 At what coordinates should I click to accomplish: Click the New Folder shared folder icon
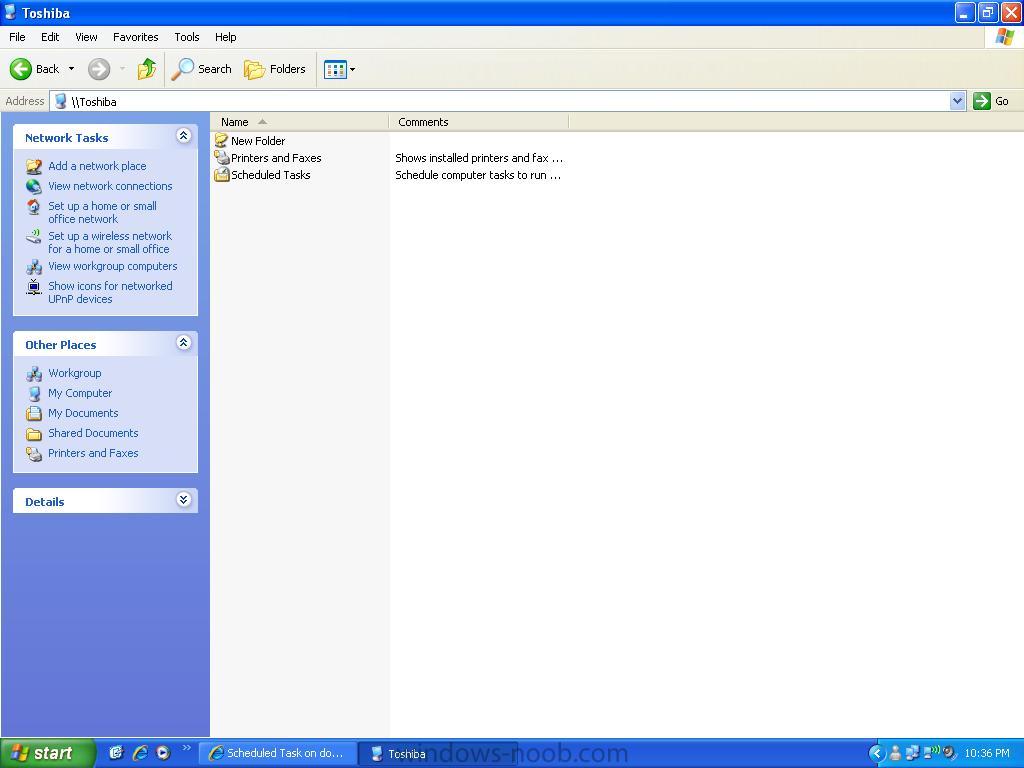click(x=222, y=140)
